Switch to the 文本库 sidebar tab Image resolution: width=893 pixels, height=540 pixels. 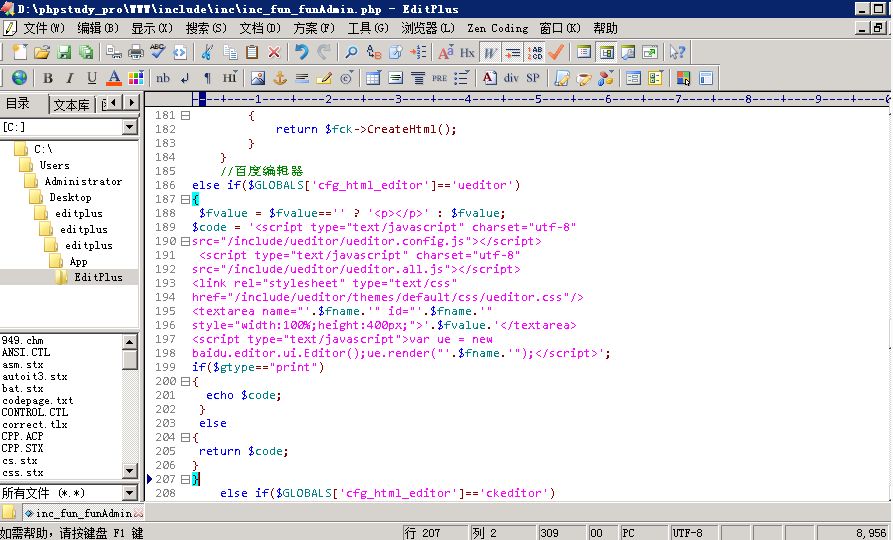coord(71,104)
